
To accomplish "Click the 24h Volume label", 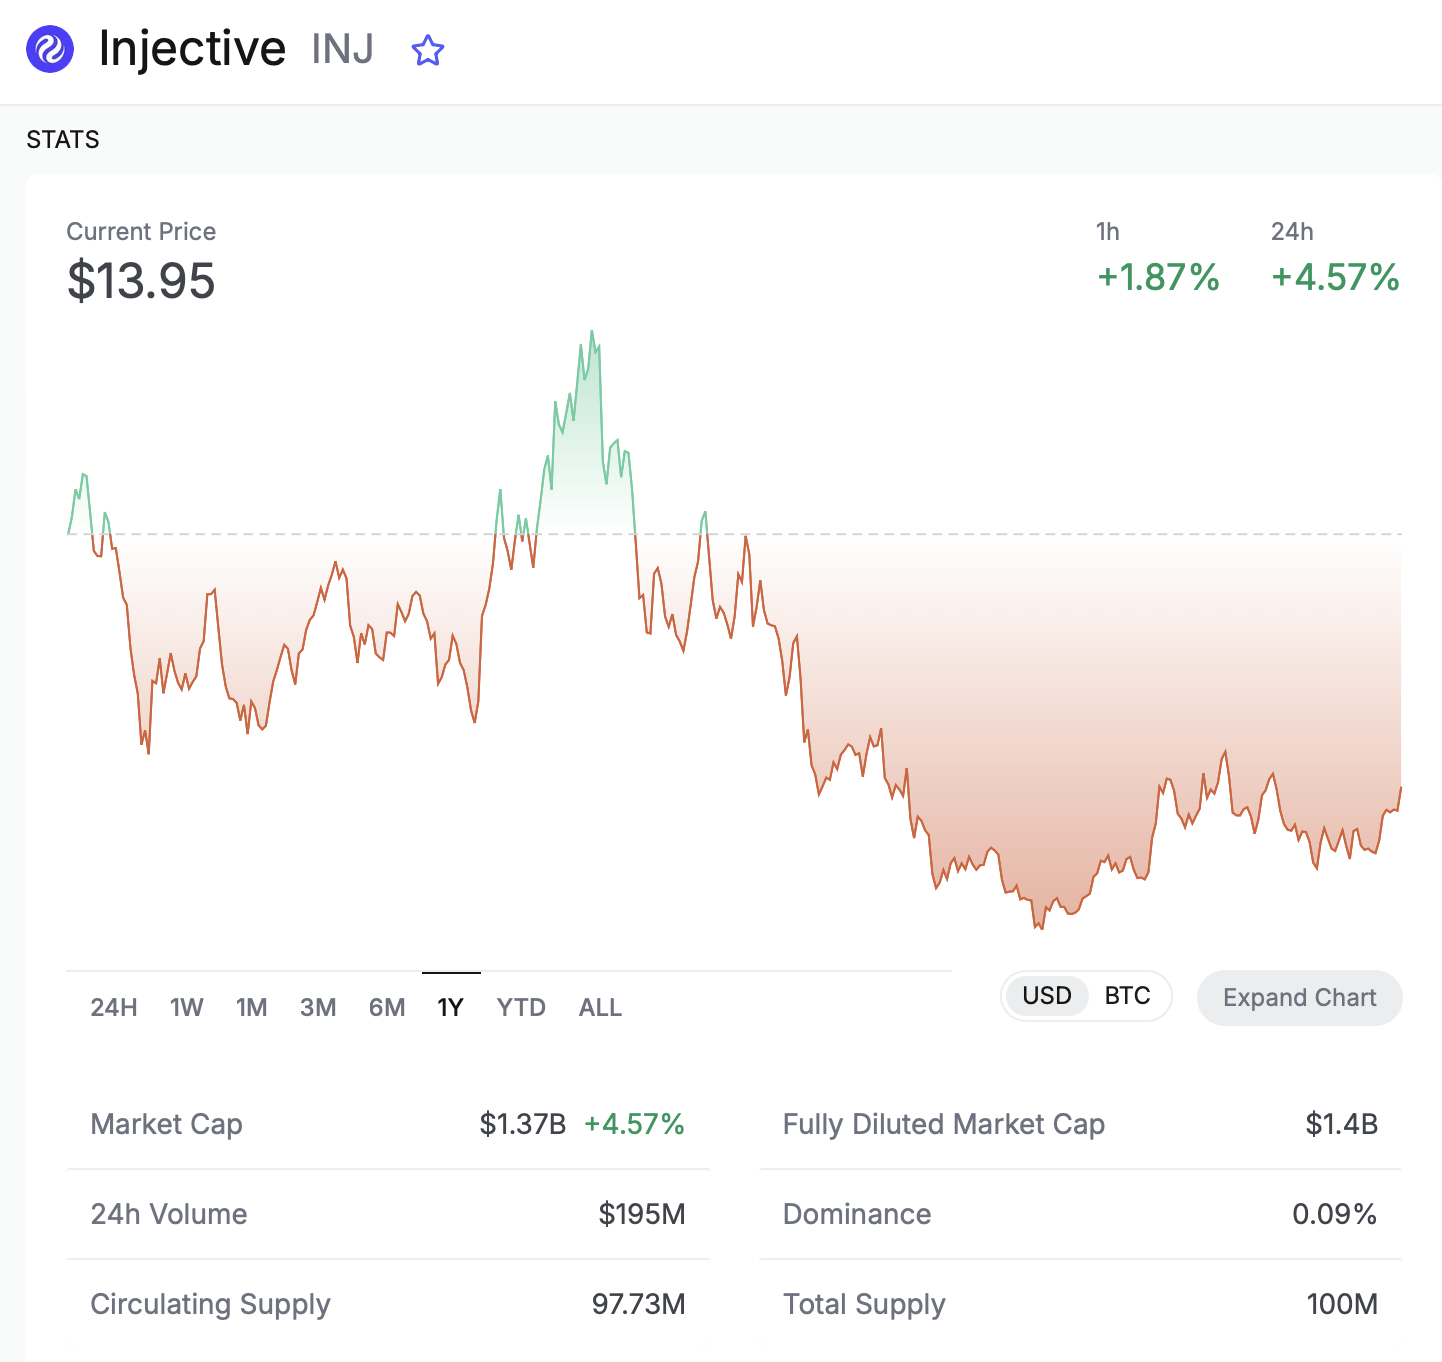I will (169, 1214).
